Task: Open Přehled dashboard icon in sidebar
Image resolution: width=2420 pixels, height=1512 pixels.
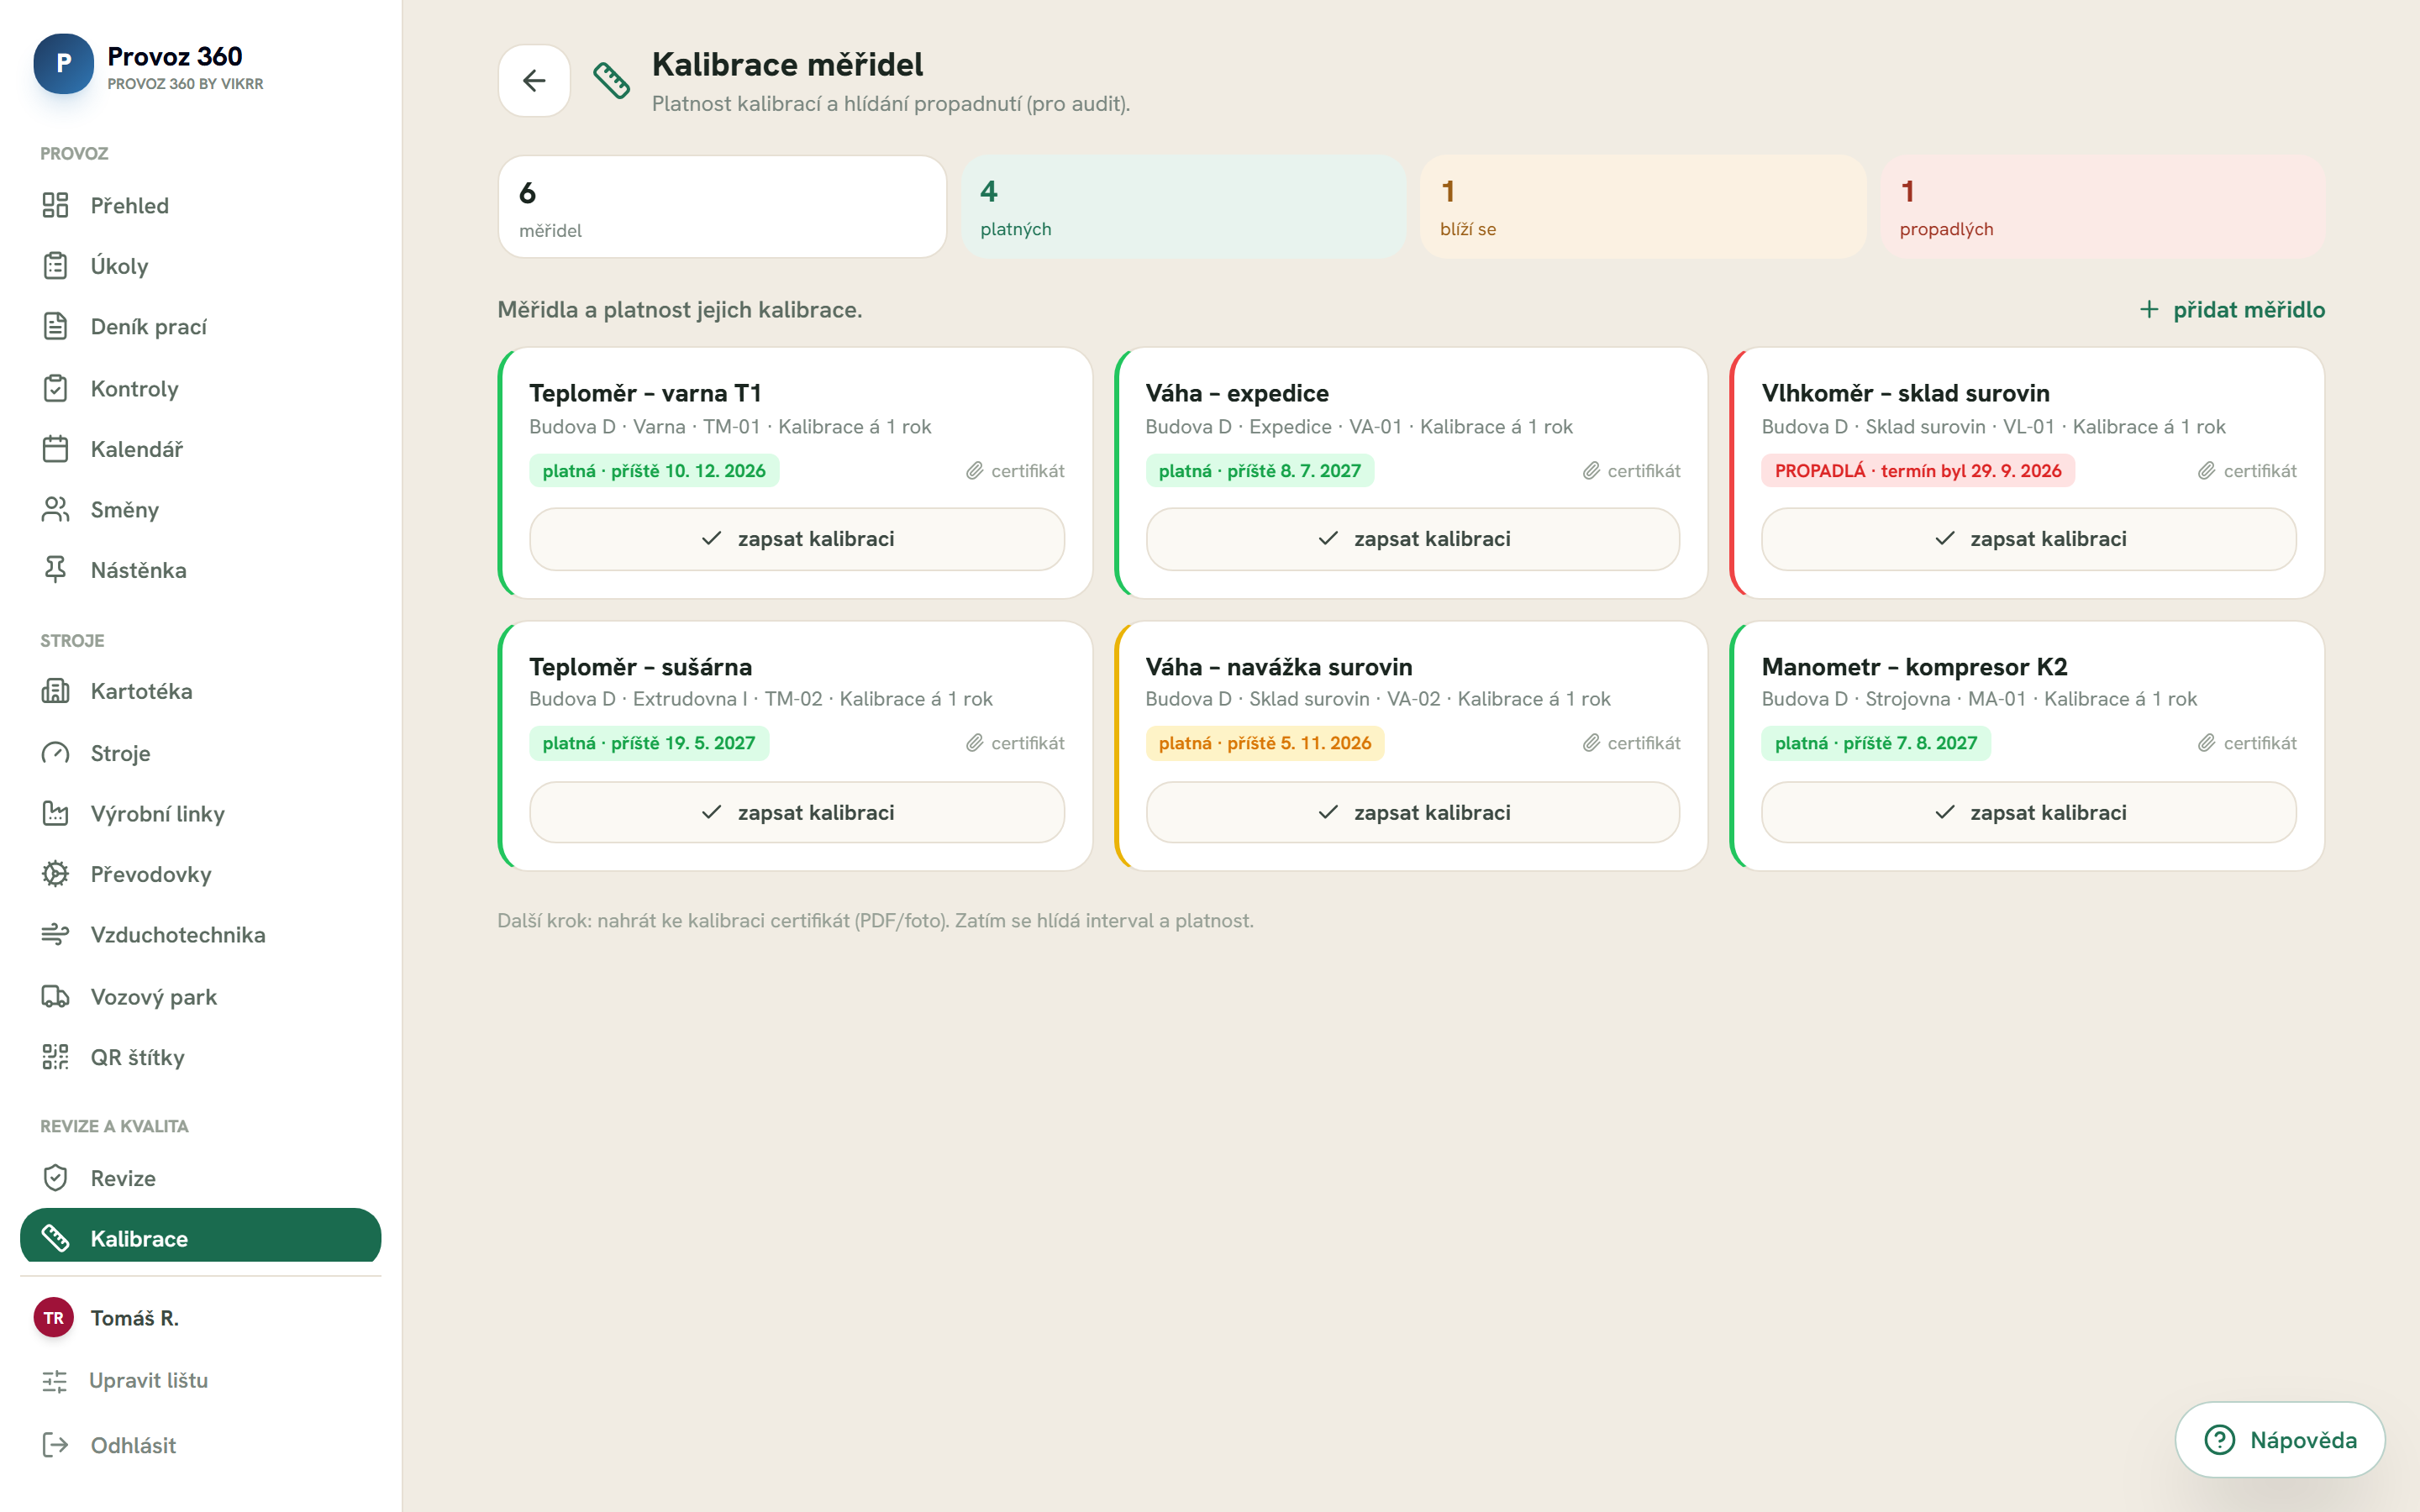Action: [x=55, y=205]
